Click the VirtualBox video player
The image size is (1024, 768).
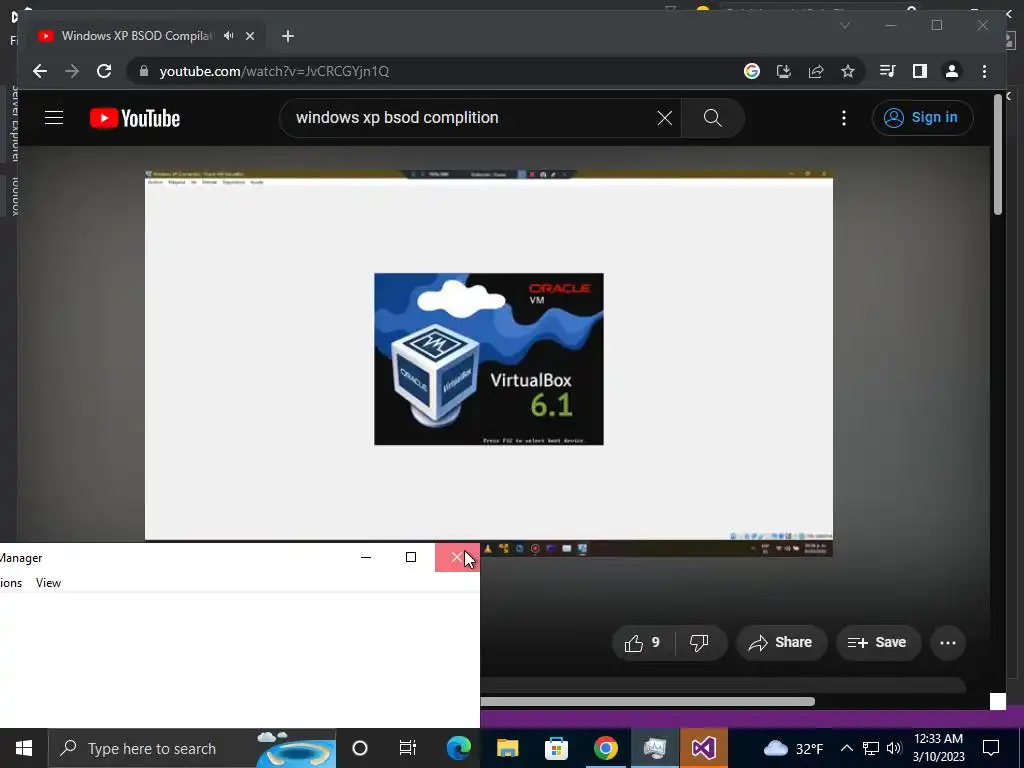[488, 363]
